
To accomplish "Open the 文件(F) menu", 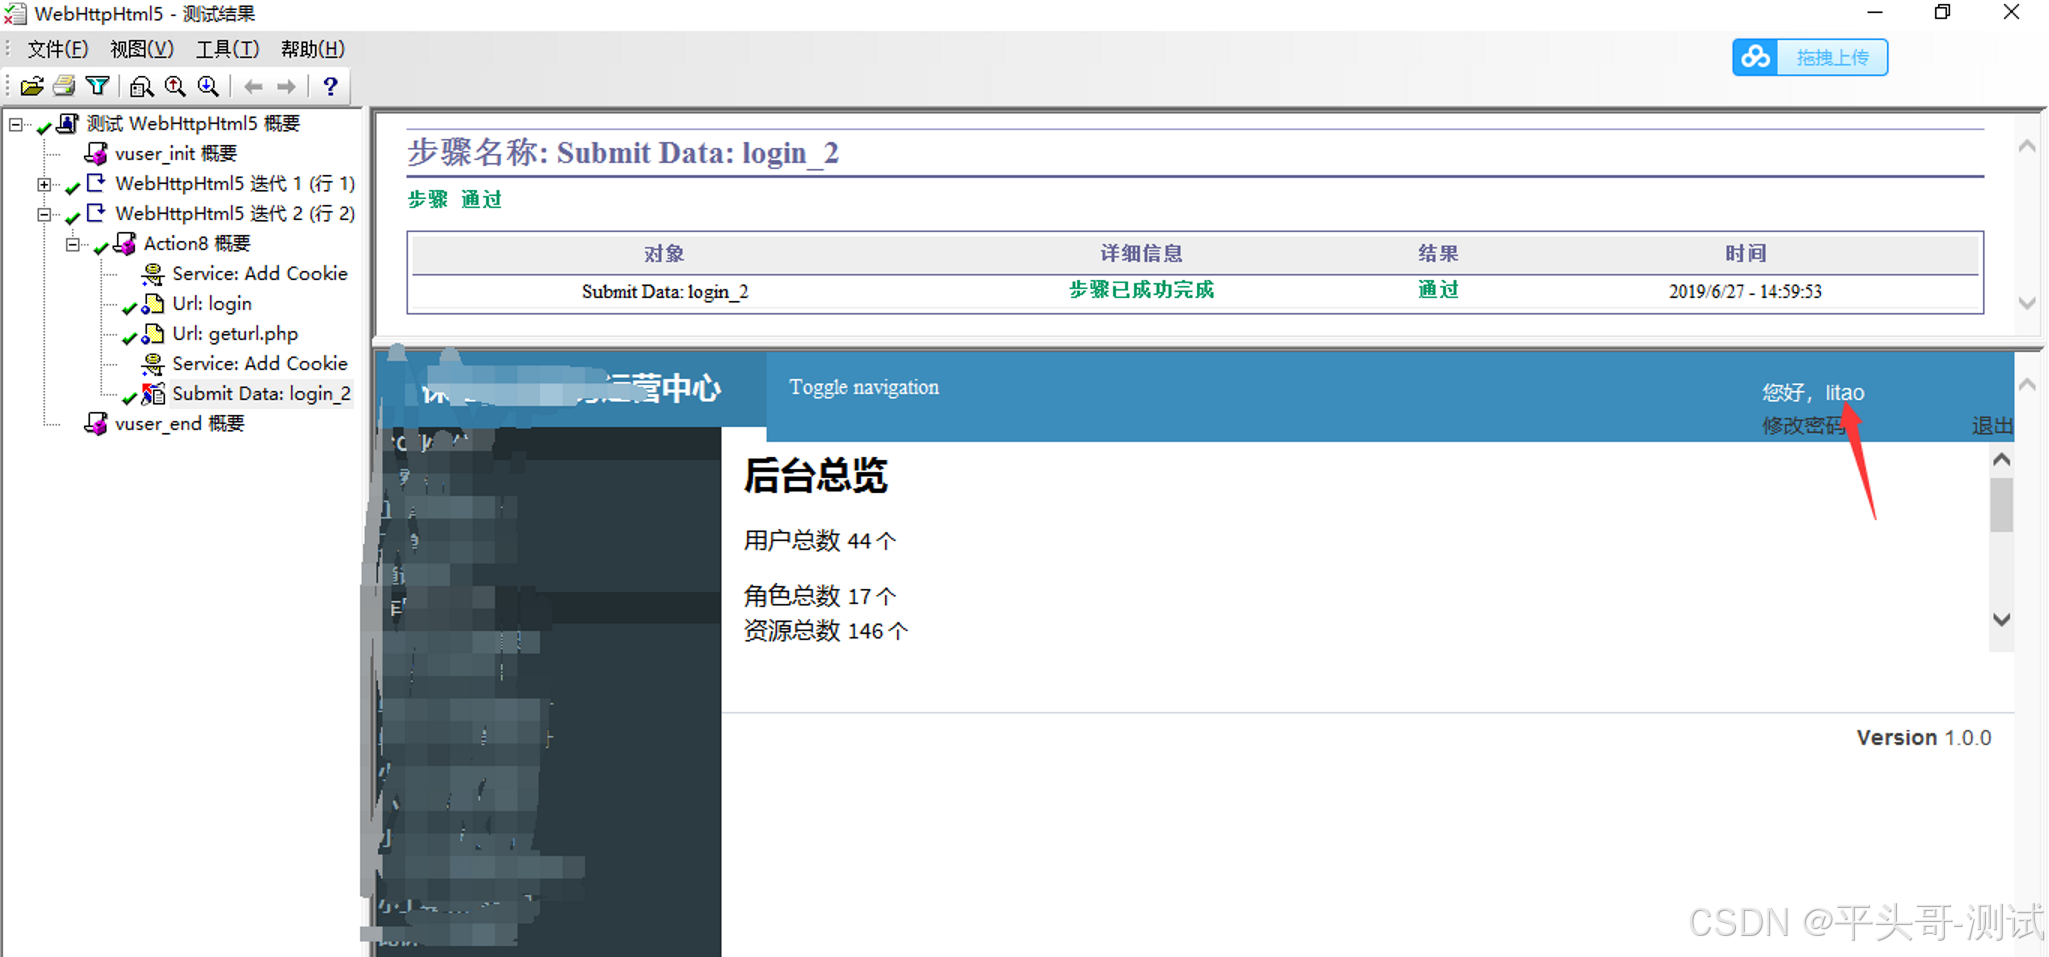I will (x=58, y=49).
